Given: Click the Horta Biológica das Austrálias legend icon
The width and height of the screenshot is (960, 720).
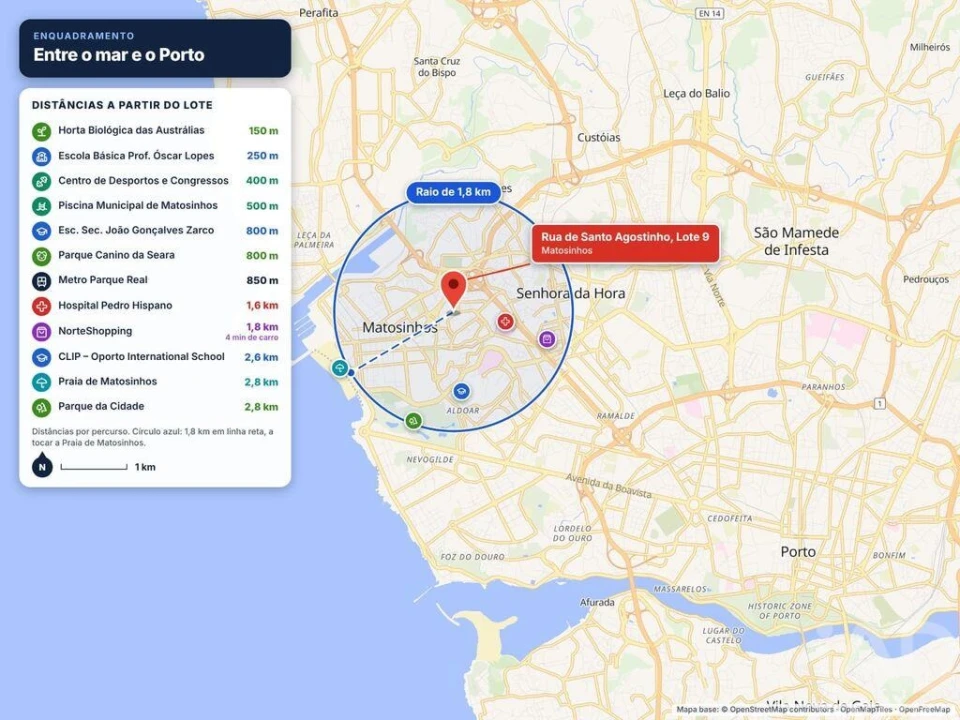Looking at the screenshot, I should (42, 131).
